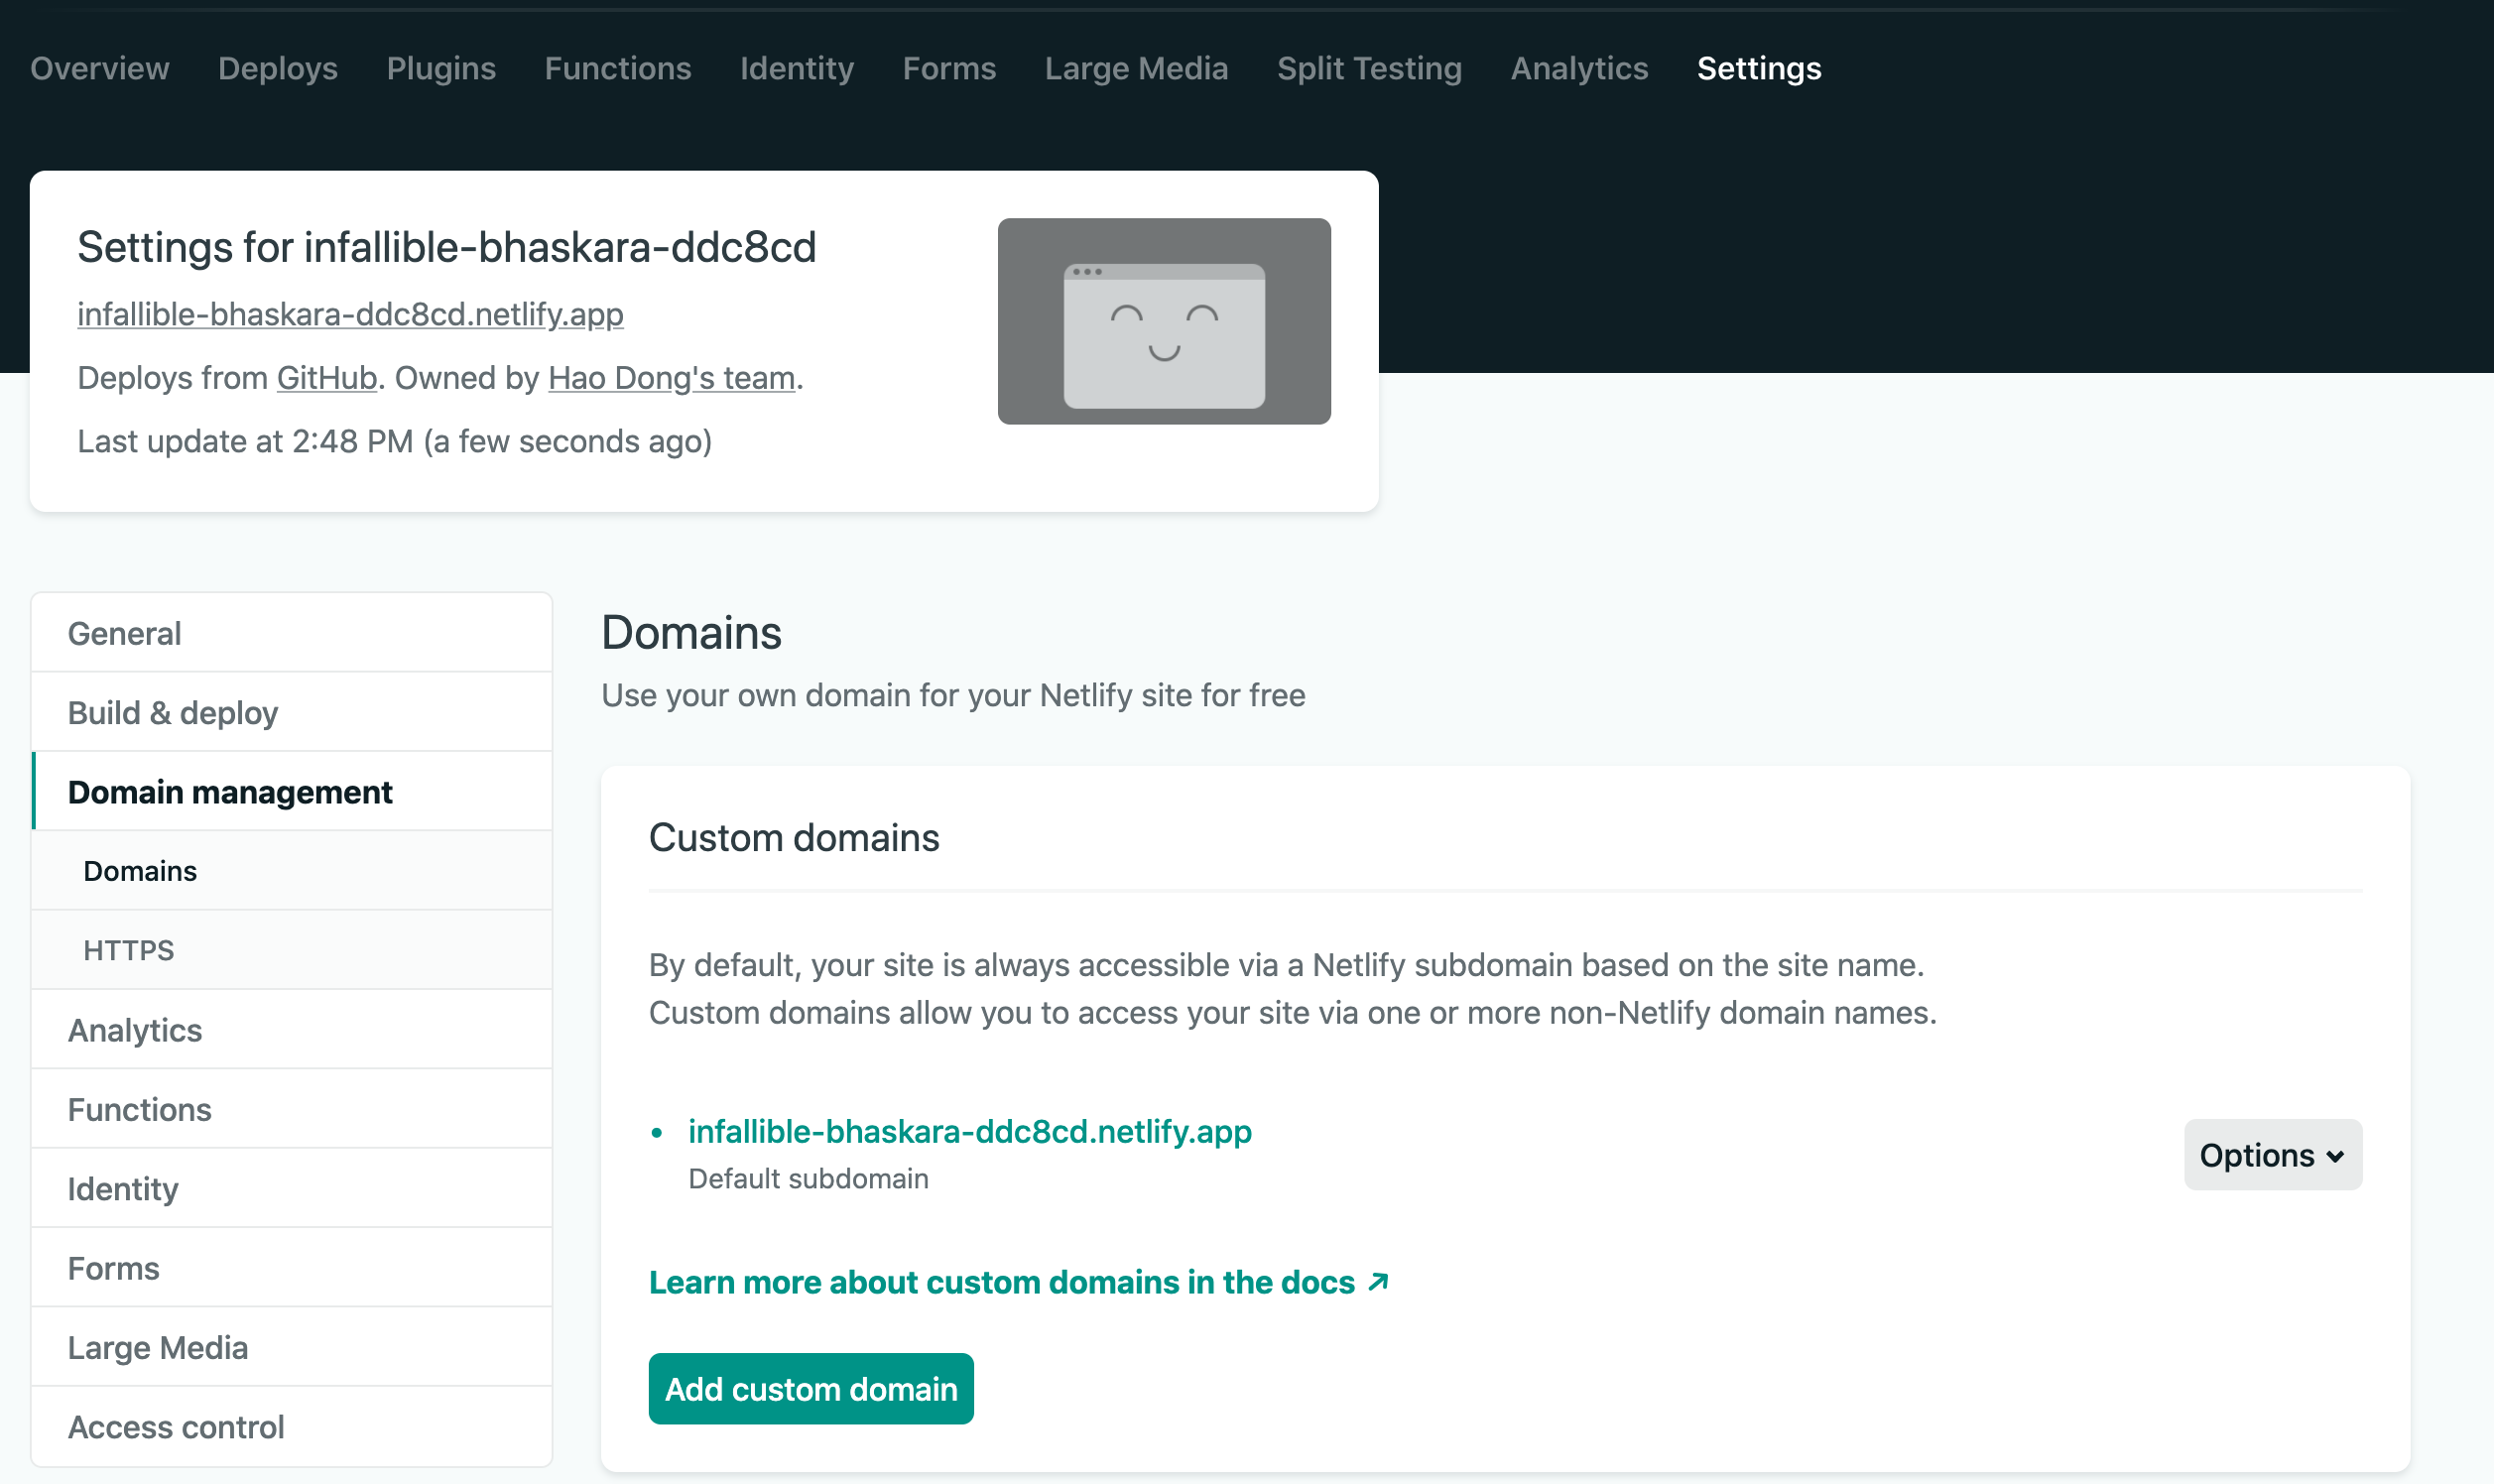The image size is (2494, 1484).
Task: Click the GitHub link in site info
Action: (x=326, y=378)
